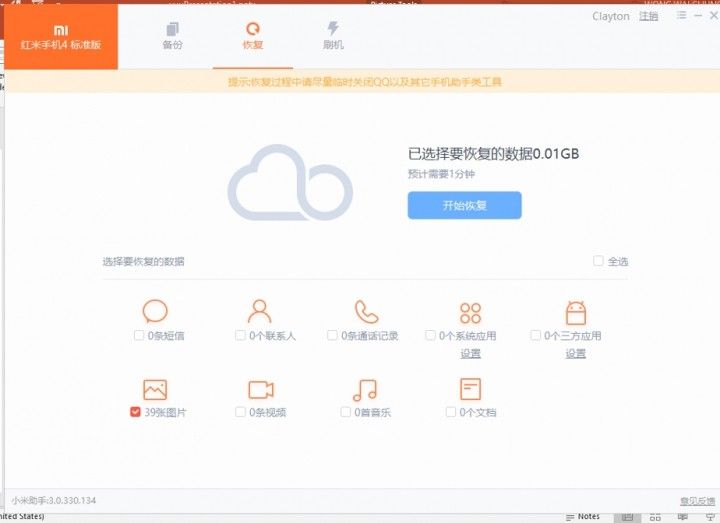Click the Clayton username
Screen dimensions: 720x523
tap(611, 16)
